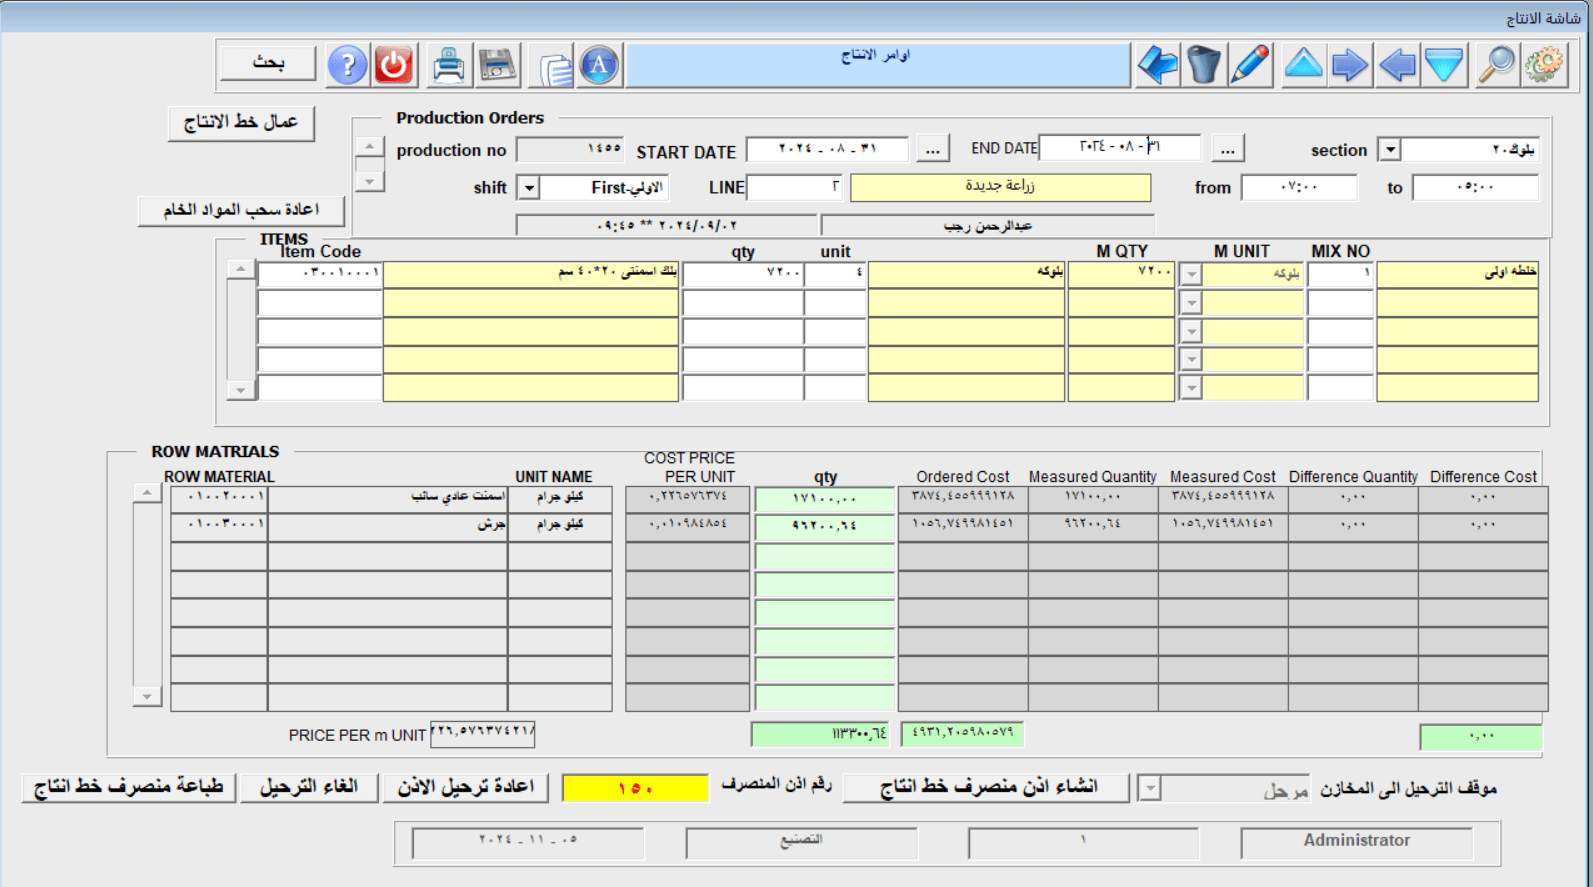The image size is (1593, 887).
Task: Expand the section dropdown arrow
Action: tap(1389, 150)
